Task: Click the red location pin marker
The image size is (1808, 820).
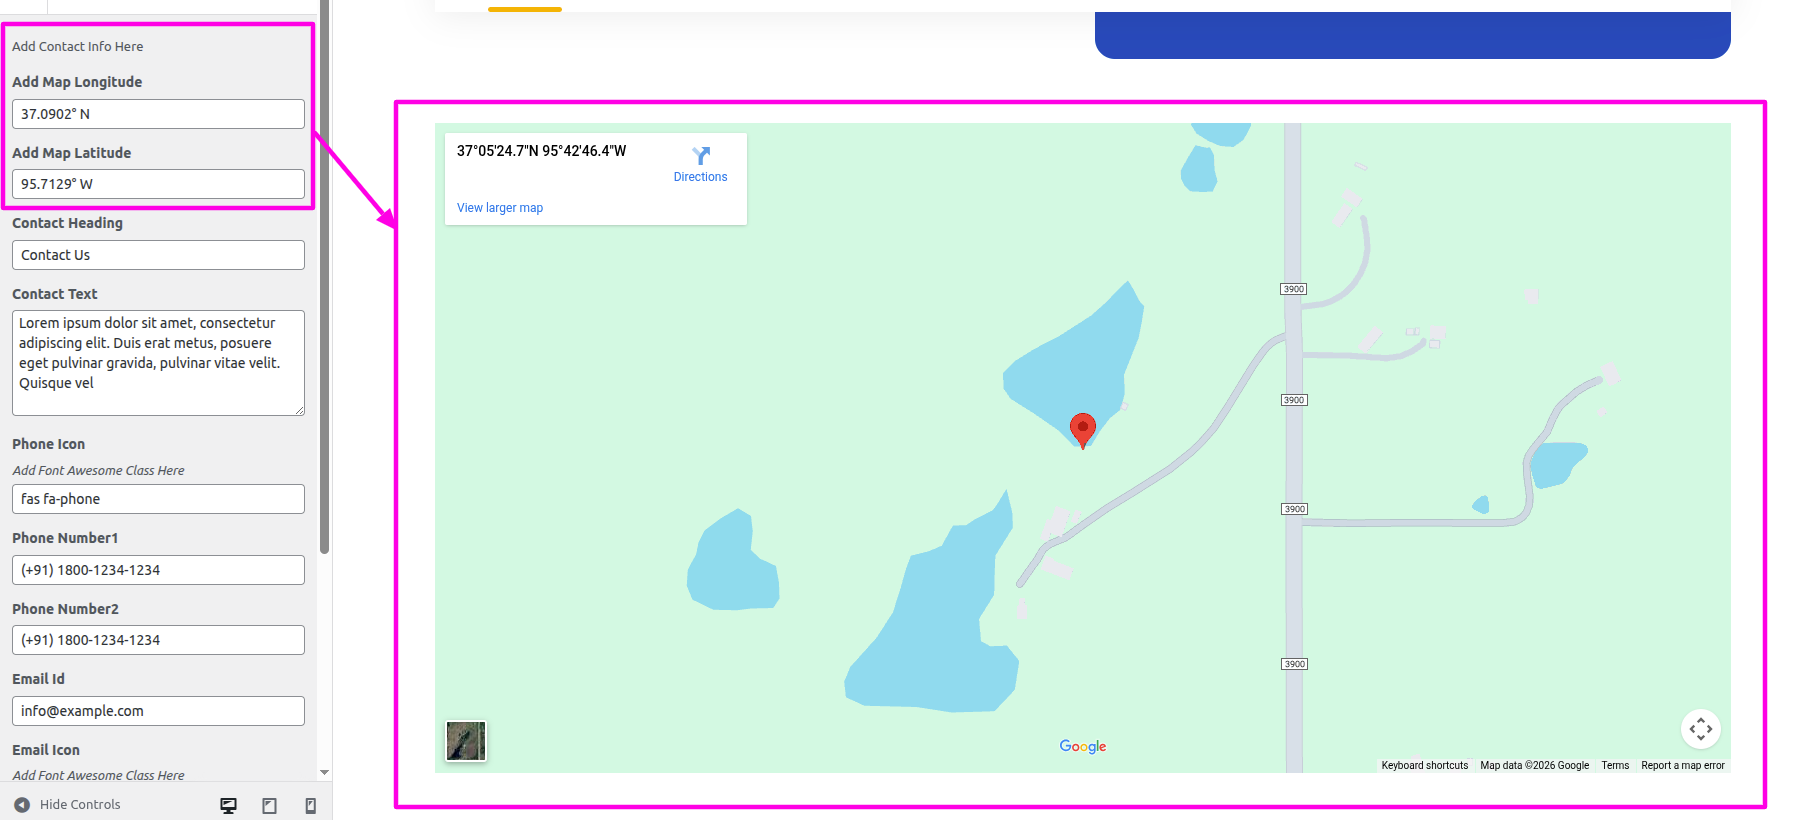Action: [1082, 429]
